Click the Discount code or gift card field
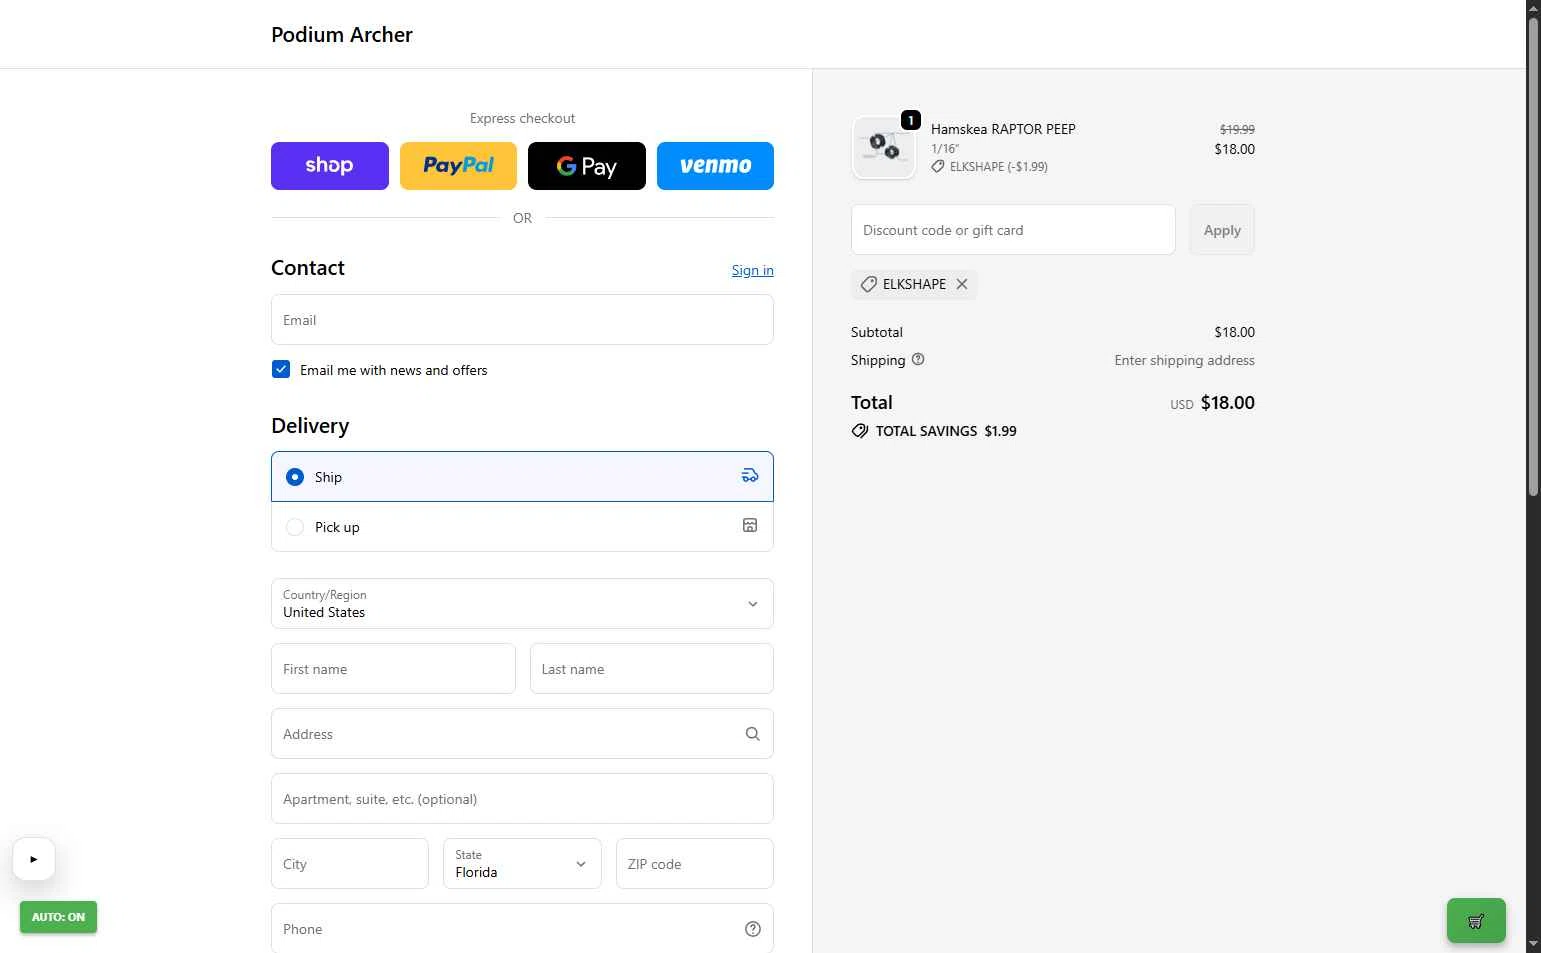 (x=1013, y=230)
